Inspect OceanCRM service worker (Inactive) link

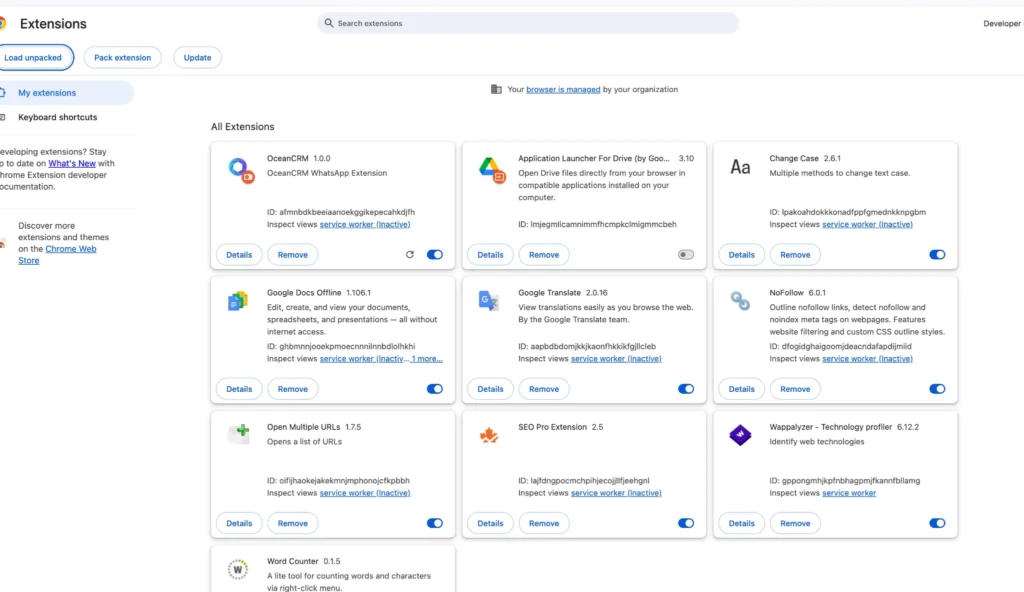(365, 224)
